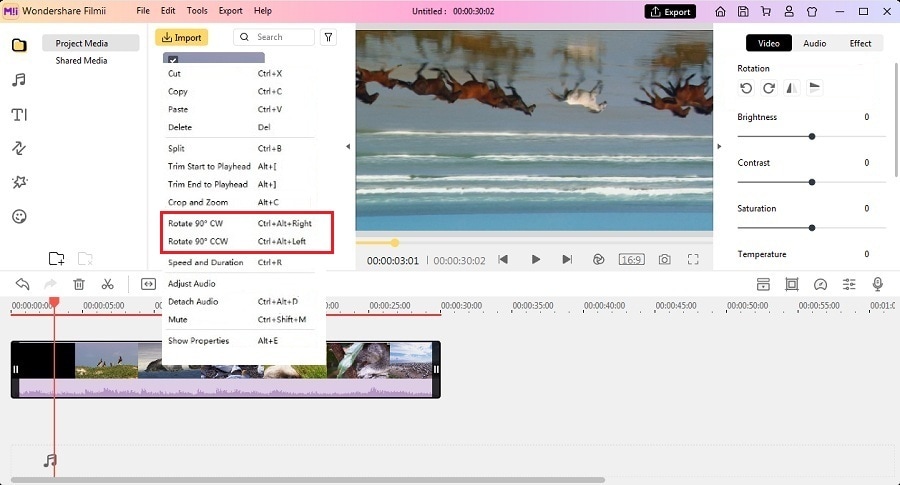Open the Media folder sidebar icon
This screenshot has width=900, height=485.
coord(19,45)
